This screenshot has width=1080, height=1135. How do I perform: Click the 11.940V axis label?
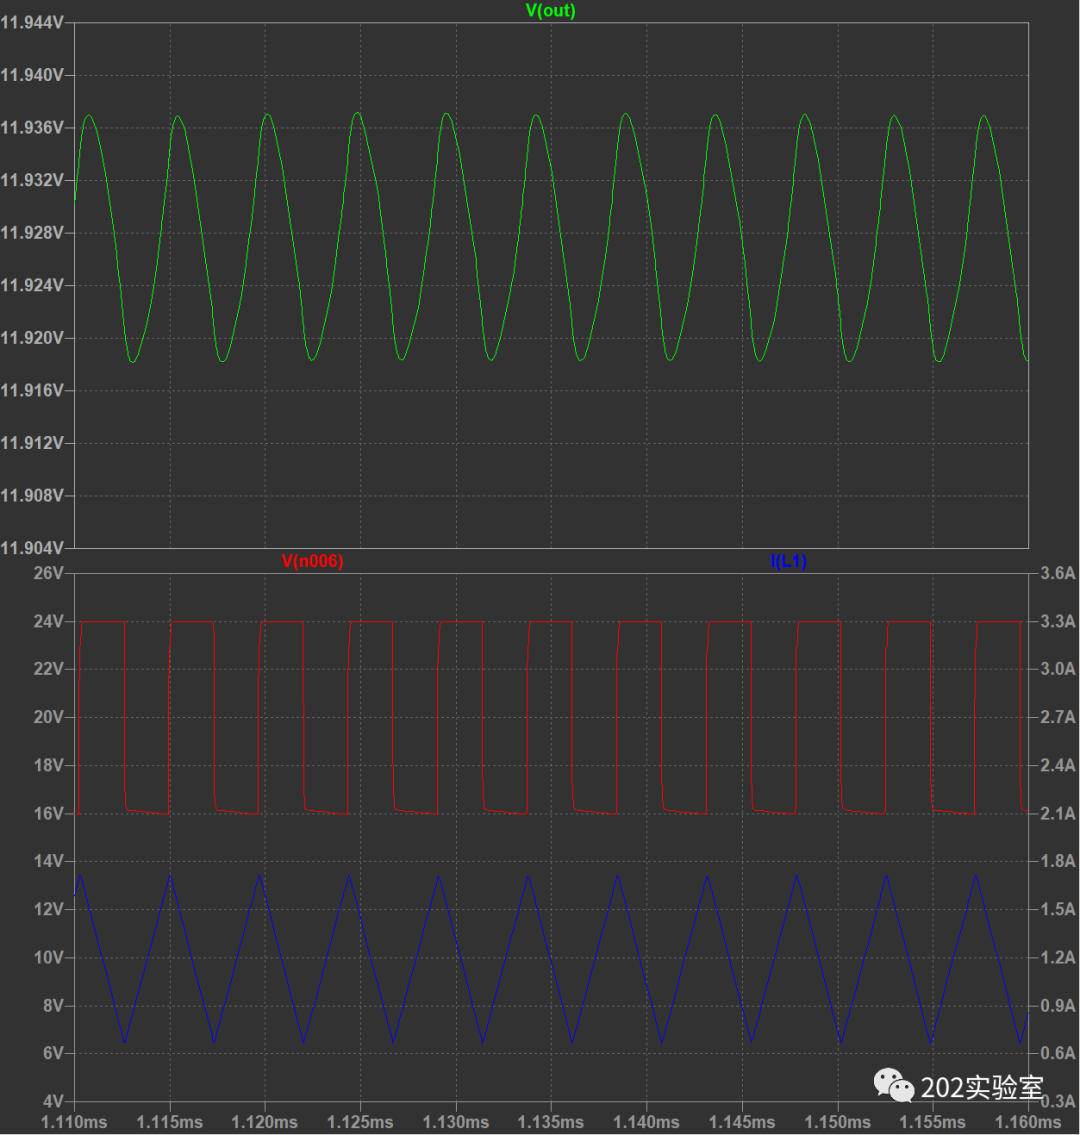[32, 75]
